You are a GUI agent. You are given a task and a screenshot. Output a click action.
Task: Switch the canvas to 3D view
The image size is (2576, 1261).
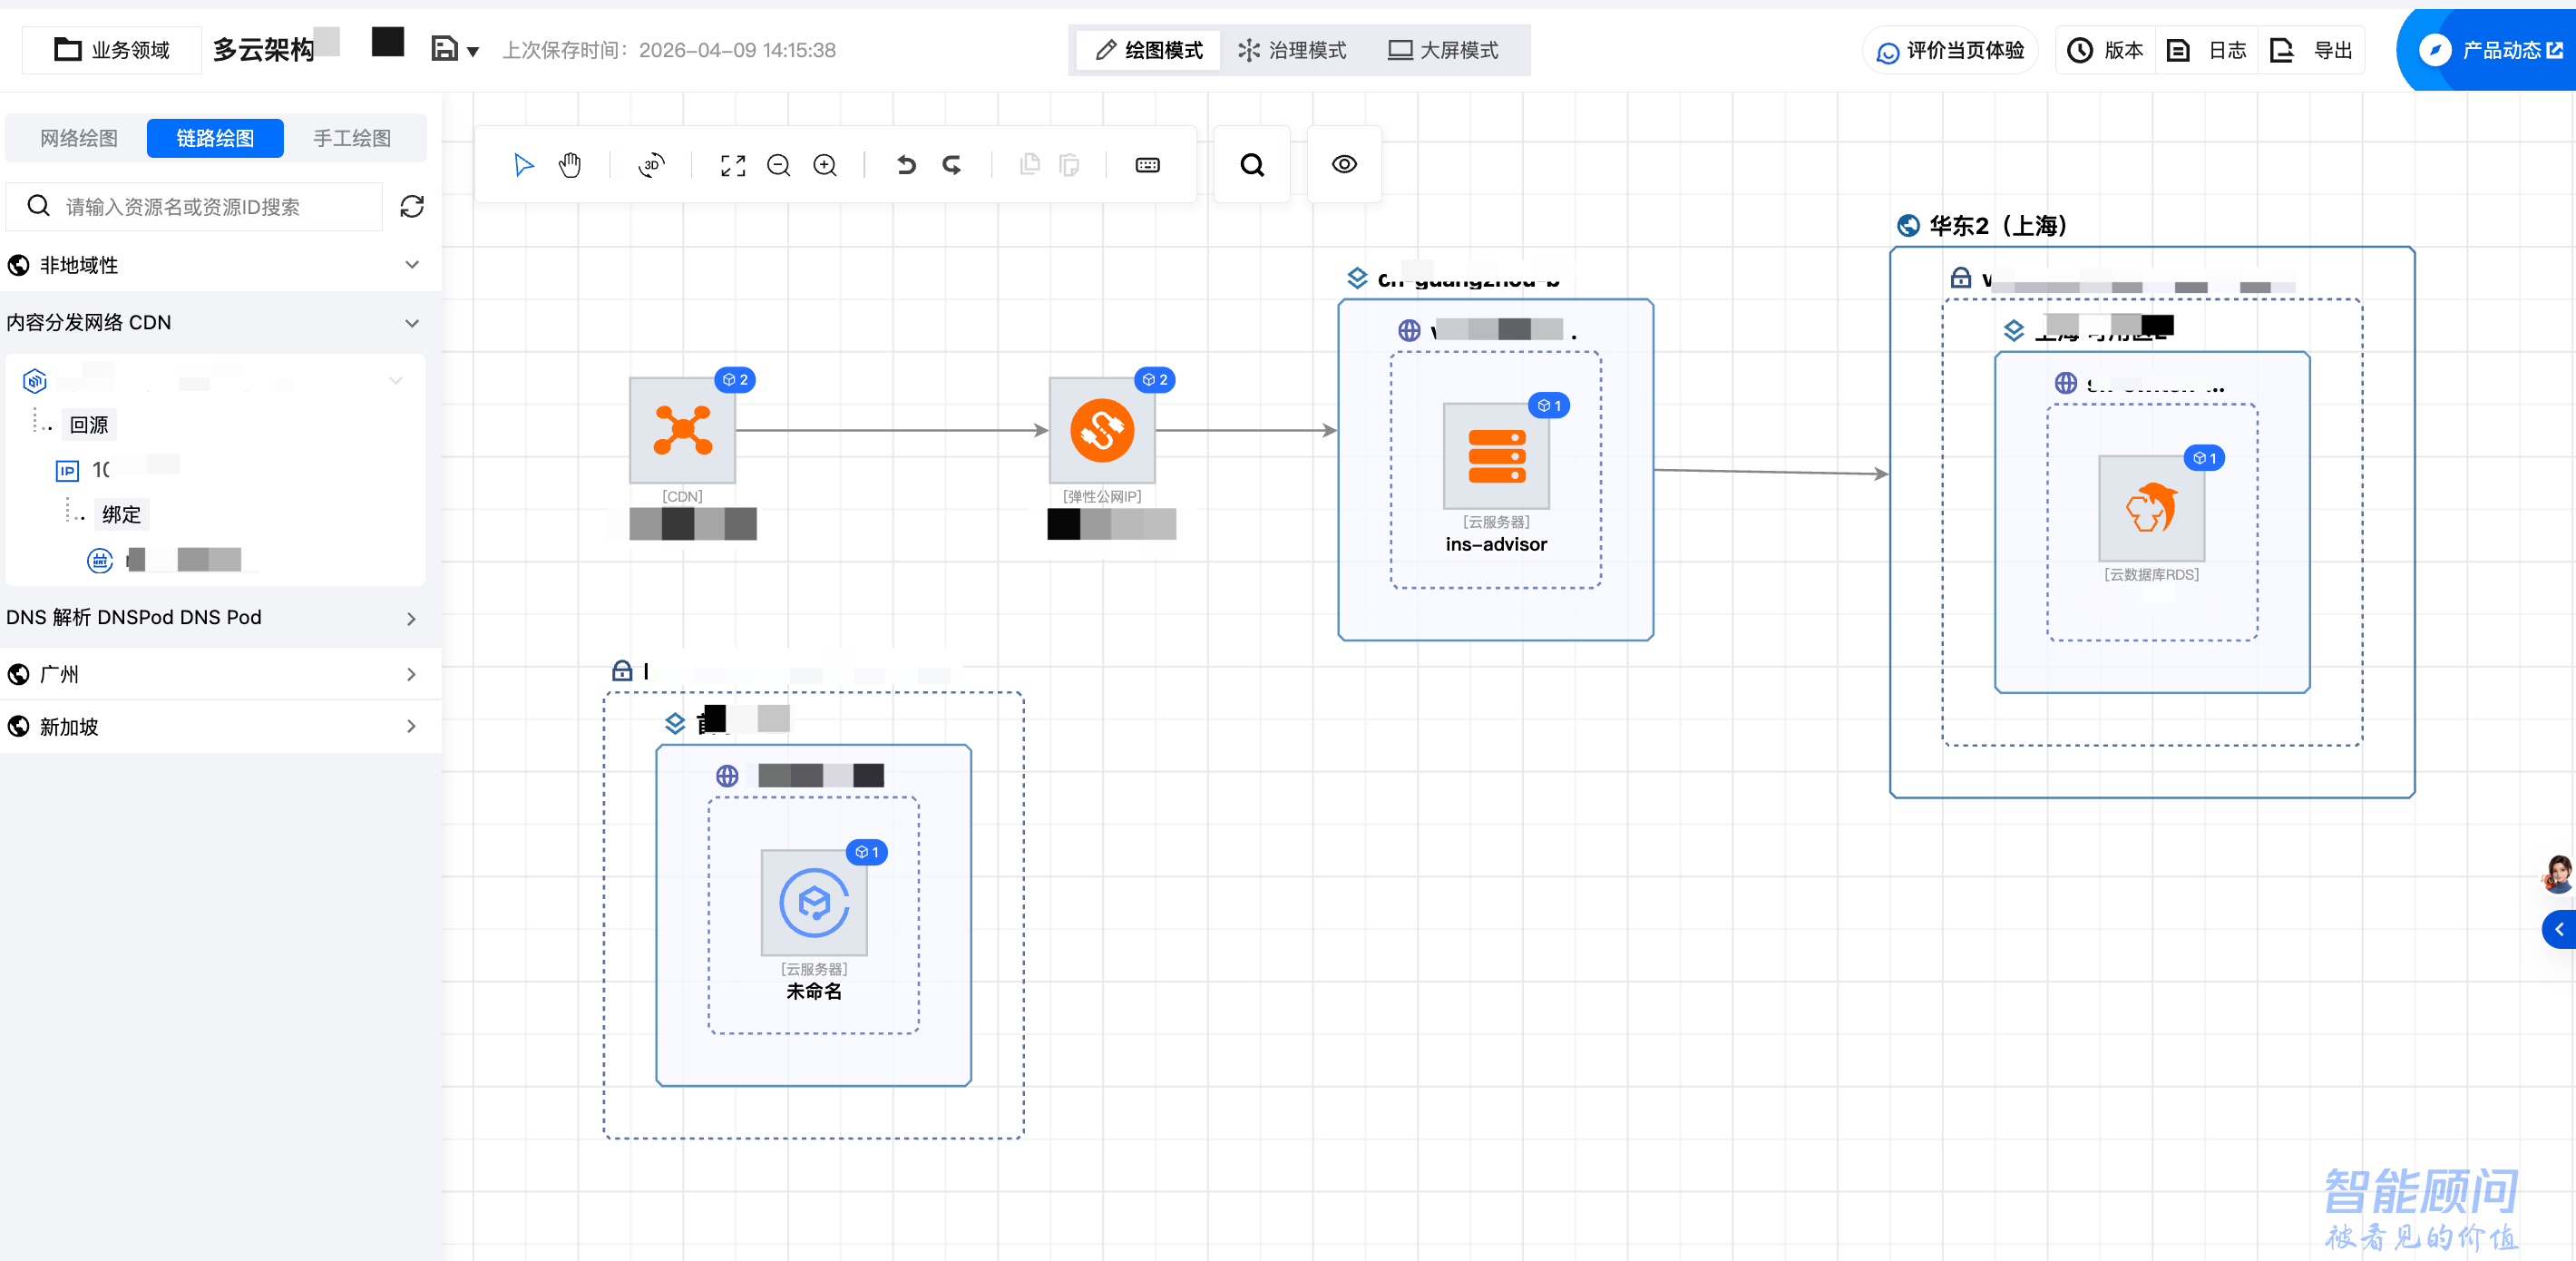pyautogui.click(x=650, y=164)
